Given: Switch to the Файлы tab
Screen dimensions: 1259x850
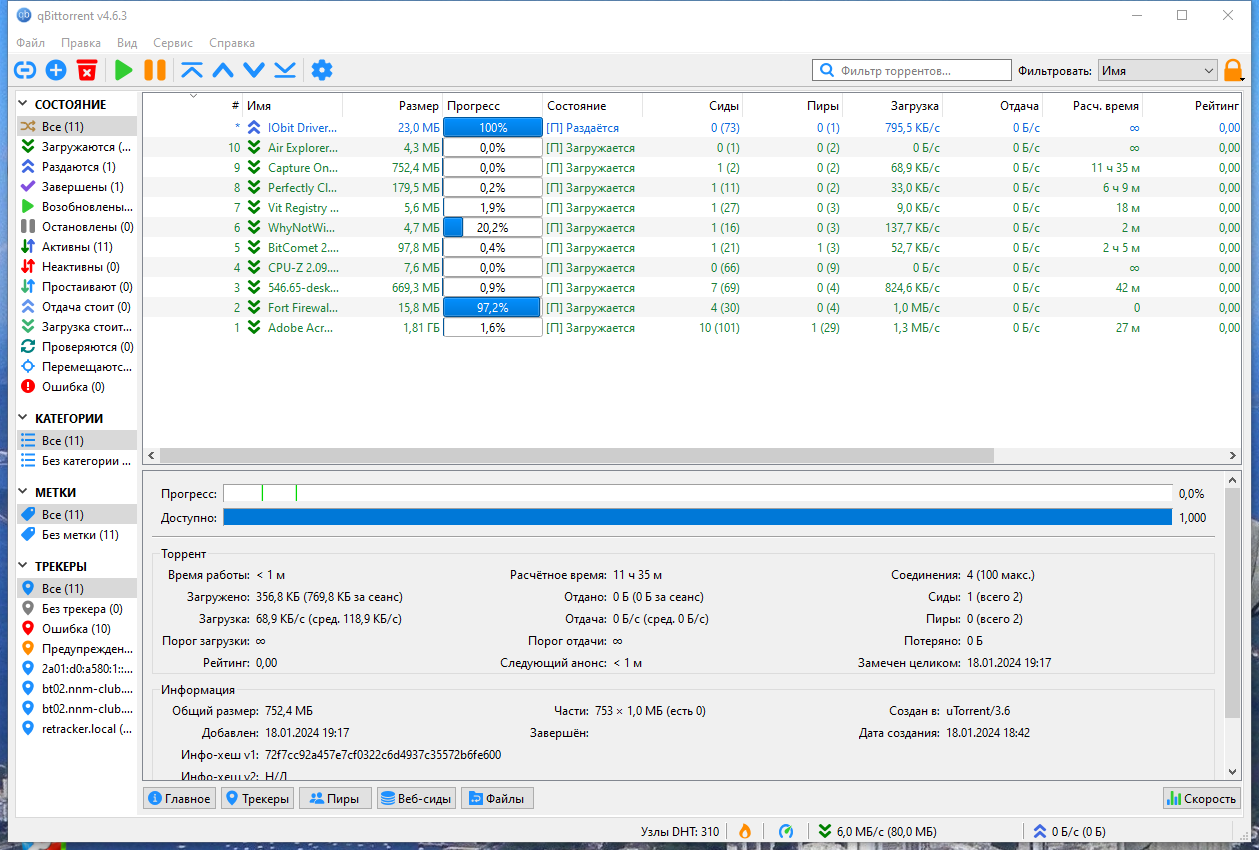Looking at the screenshot, I should click(496, 797).
